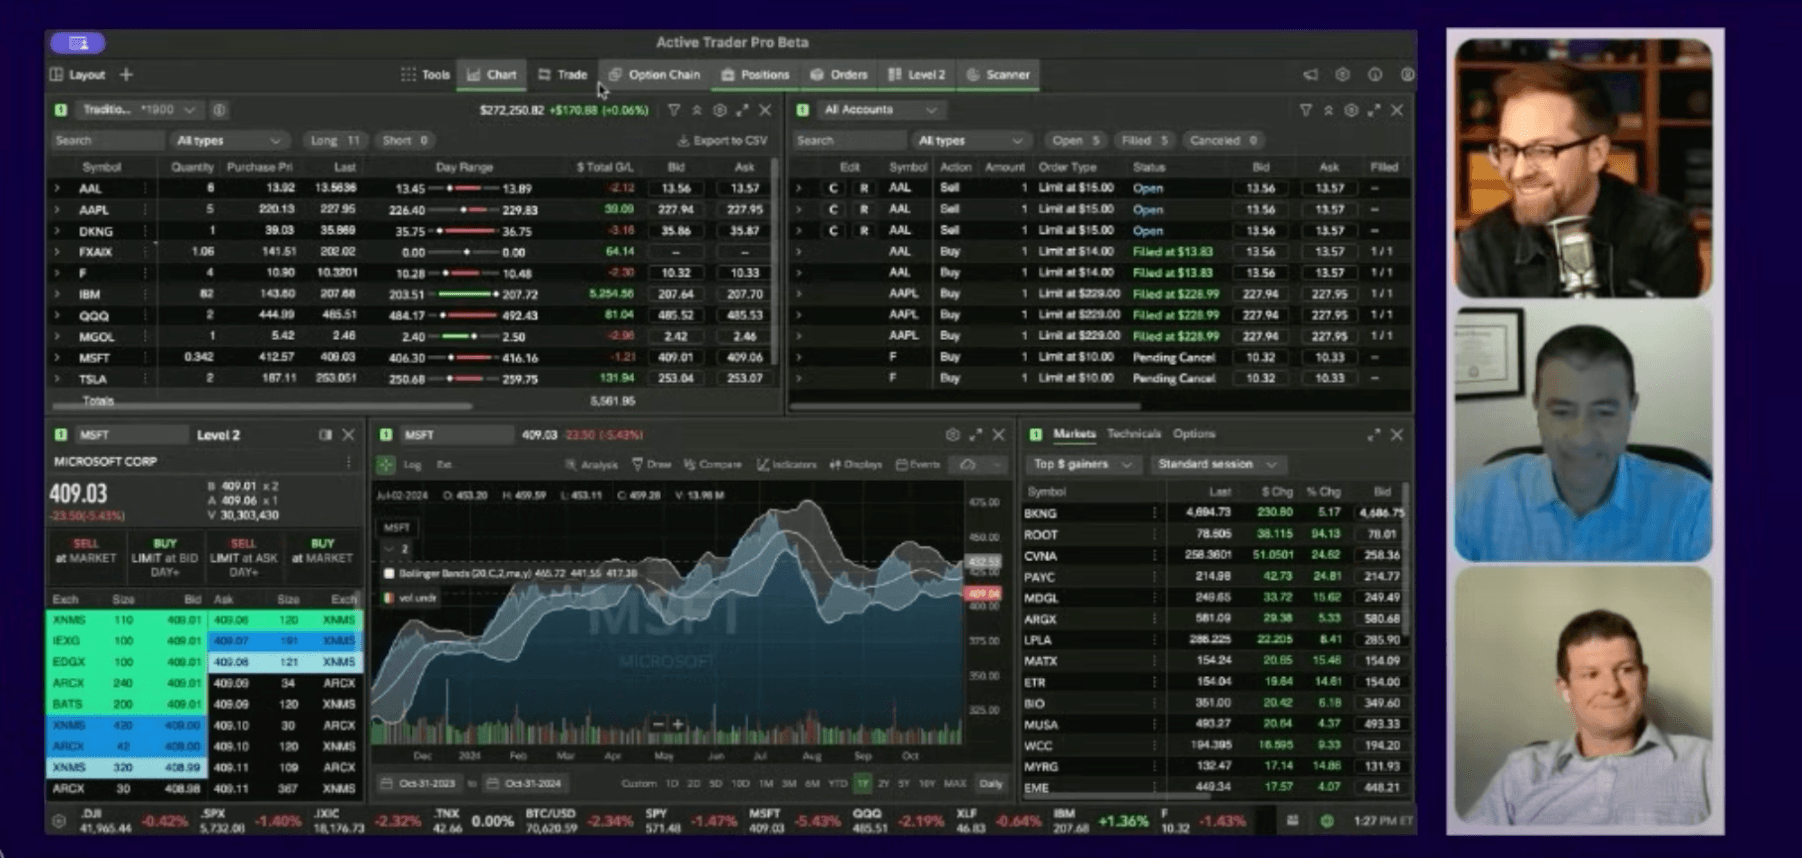The width and height of the screenshot is (1802, 858).
Task: Click filter icon in Orders panel
Action: tap(1306, 110)
